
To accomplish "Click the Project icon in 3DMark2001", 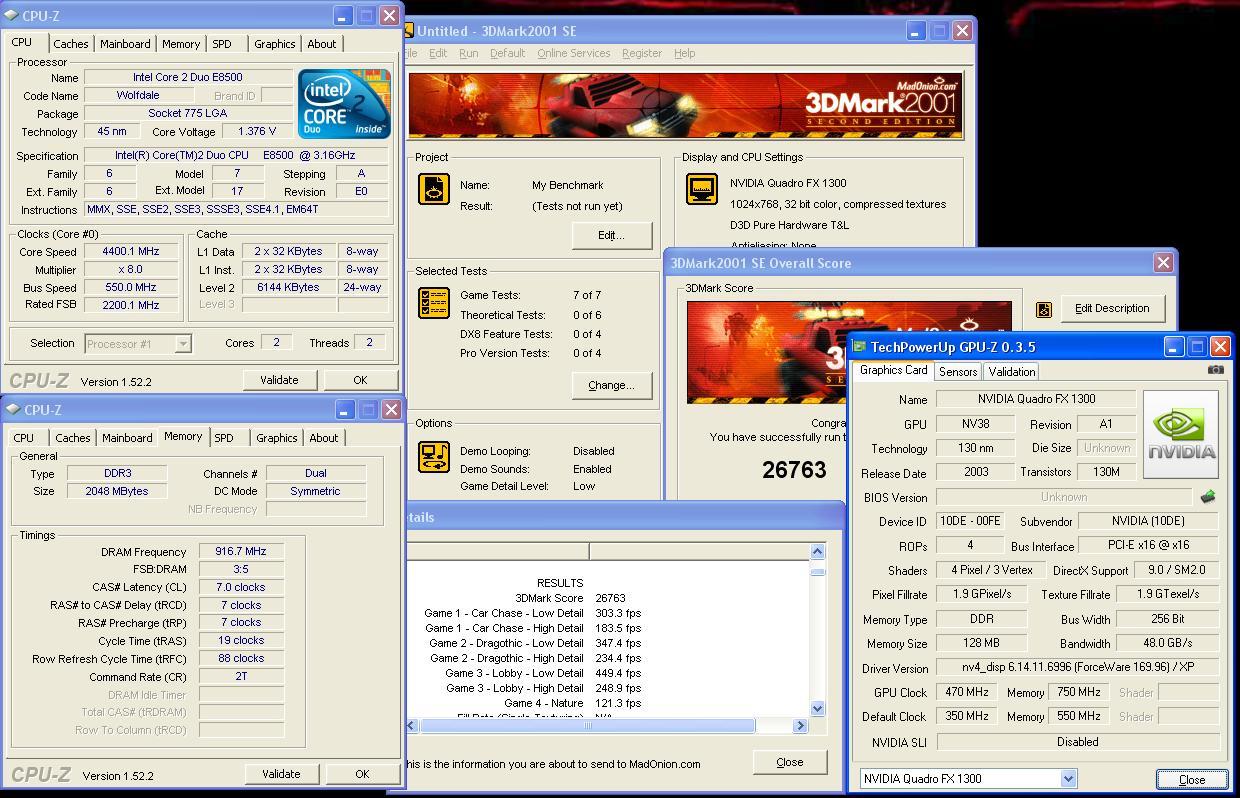I will pyautogui.click(x=434, y=188).
